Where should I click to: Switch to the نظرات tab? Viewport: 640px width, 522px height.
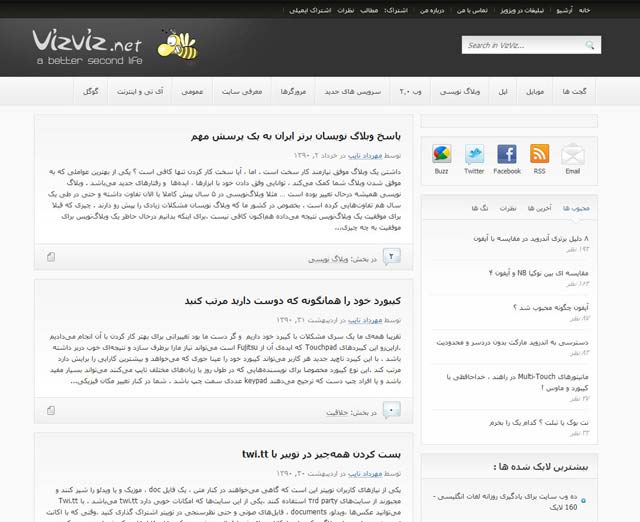[x=507, y=207]
